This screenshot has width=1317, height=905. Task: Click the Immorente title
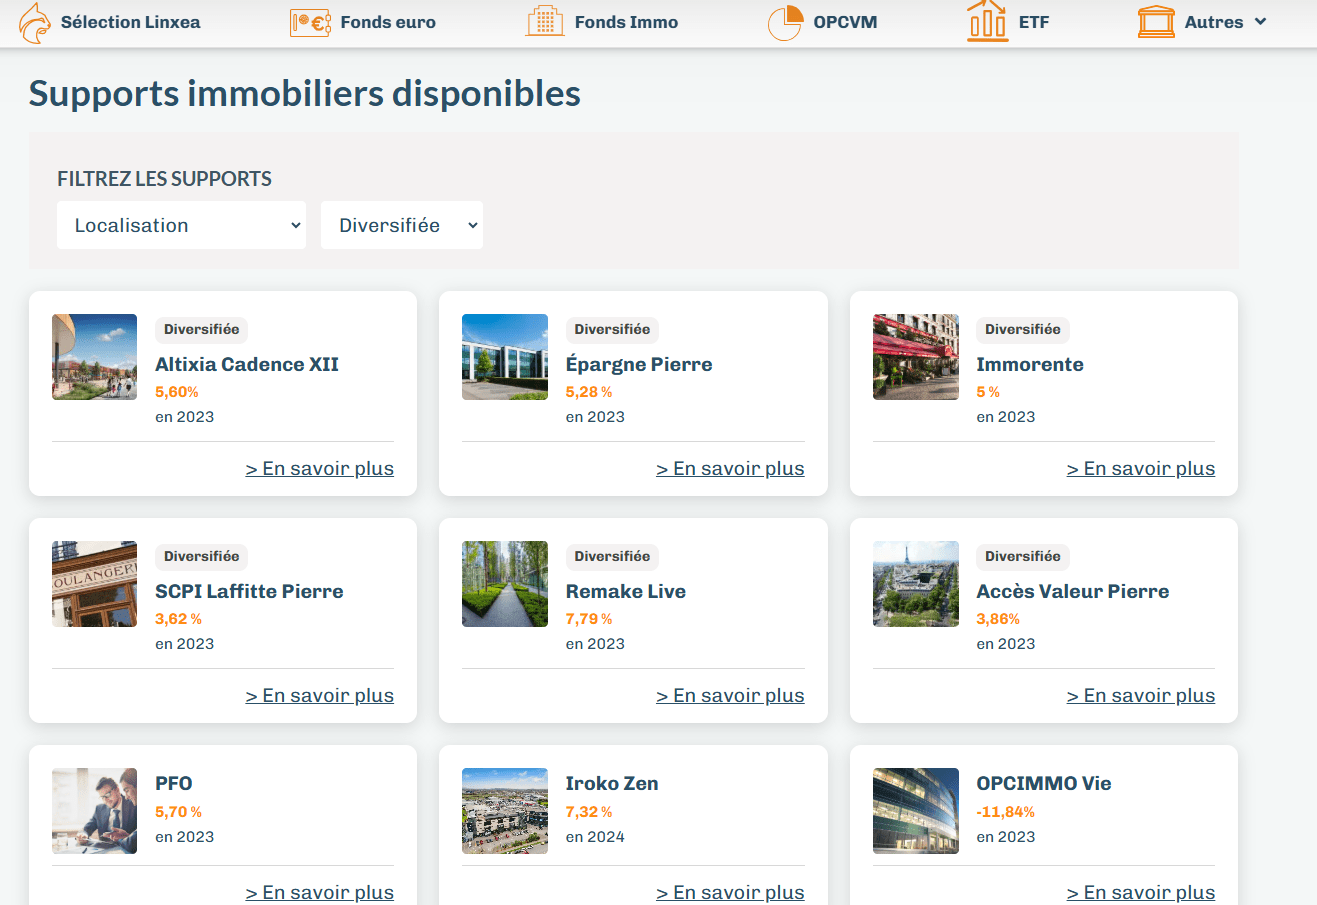pyautogui.click(x=1030, y=364)
